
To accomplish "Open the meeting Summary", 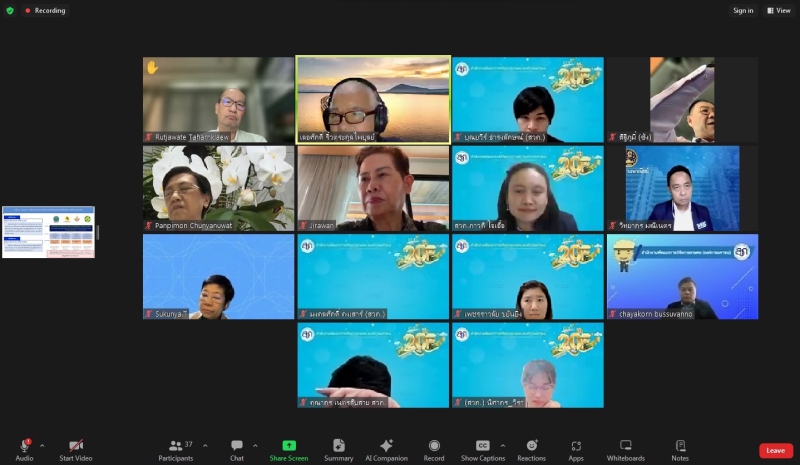I will [x=339, y=446].
